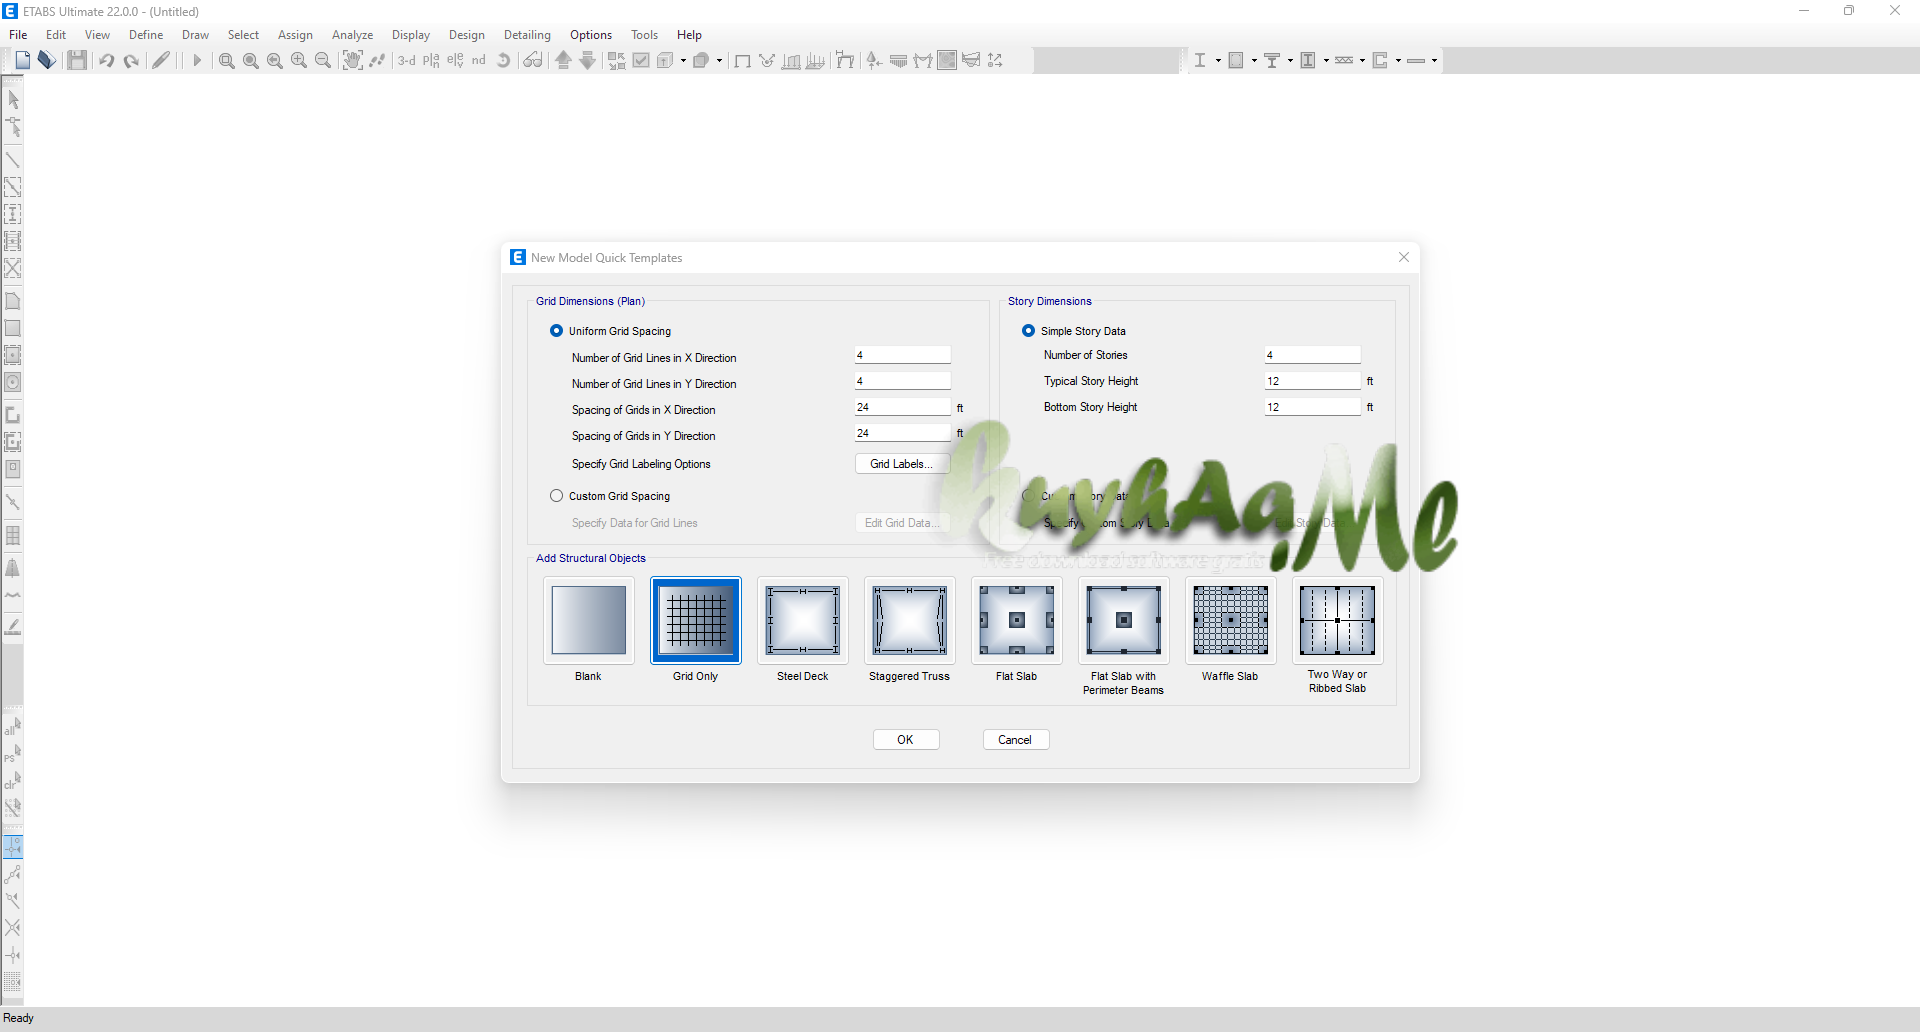Switch to 3-d view icon
Viewport: 1920px width, 1032px height.
407,60
